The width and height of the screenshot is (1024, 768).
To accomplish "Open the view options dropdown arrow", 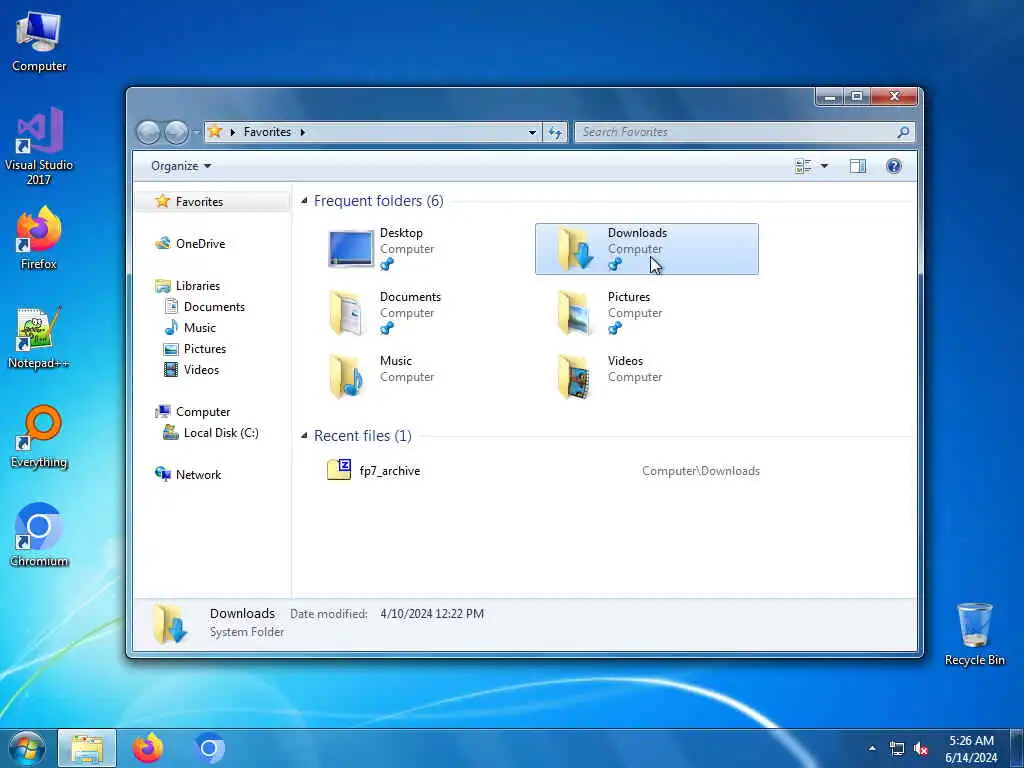I will (824, 166).
